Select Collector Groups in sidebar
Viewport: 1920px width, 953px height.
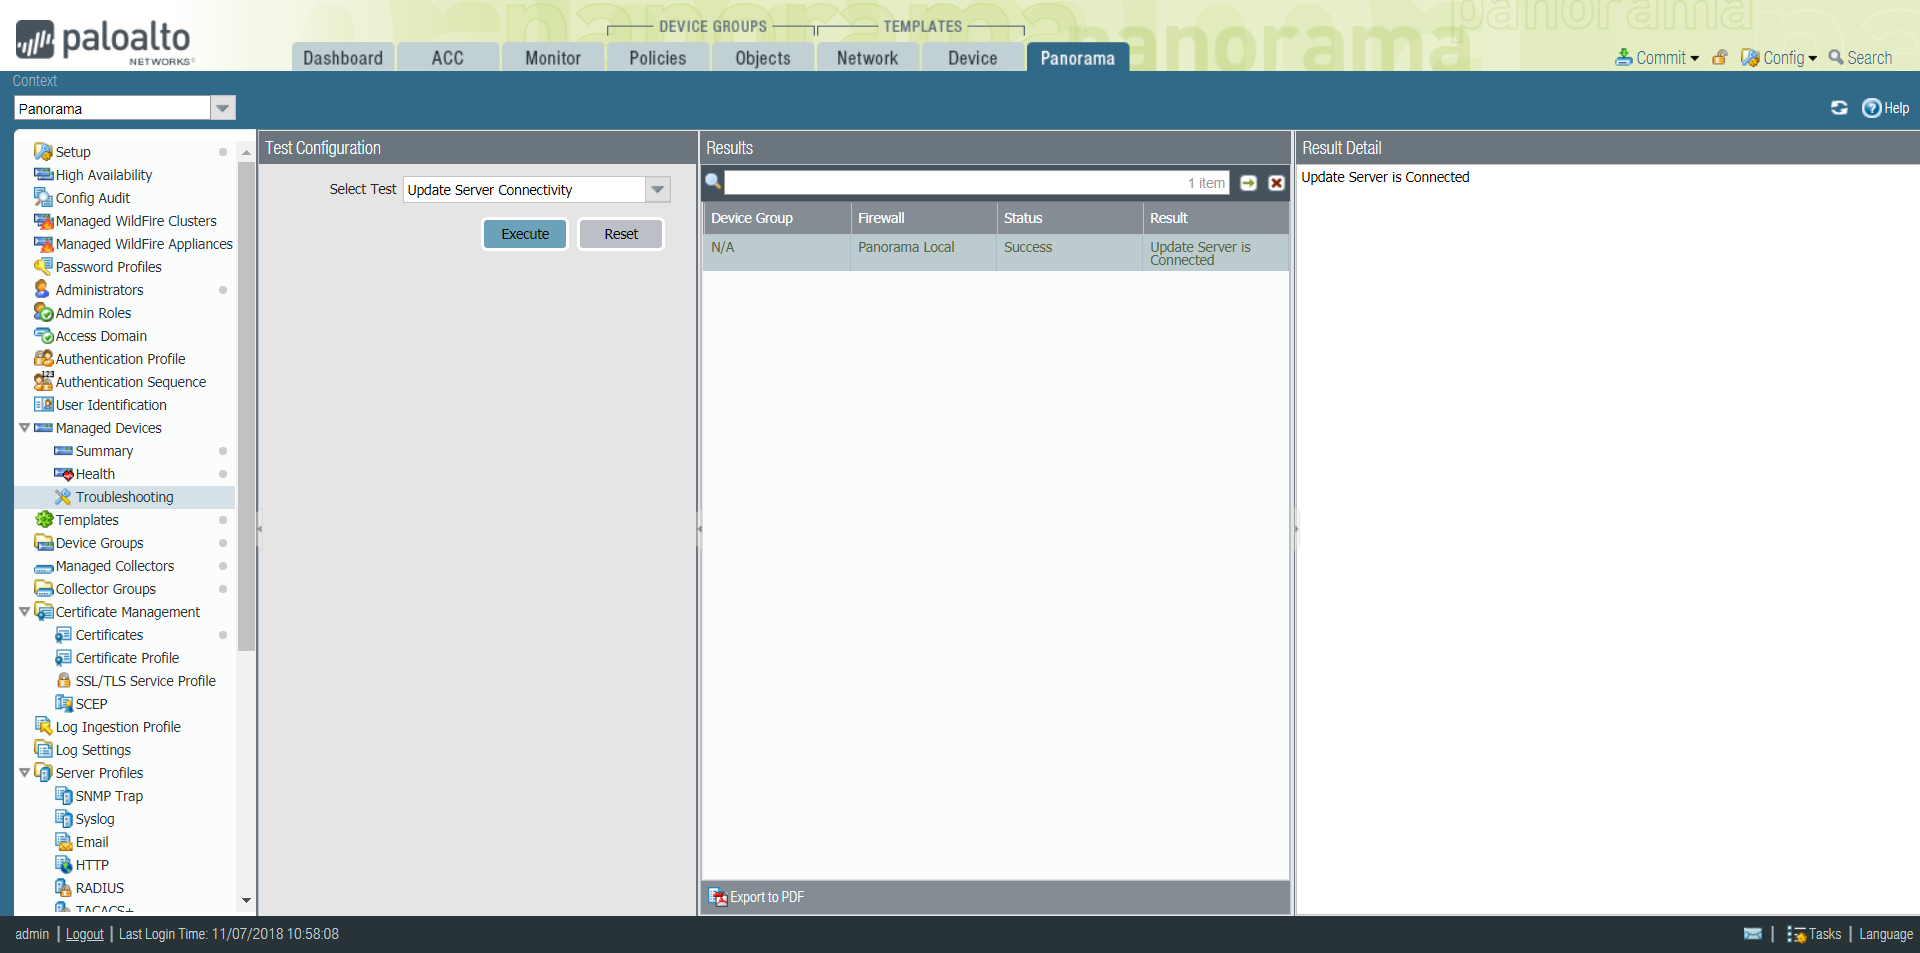106,589
